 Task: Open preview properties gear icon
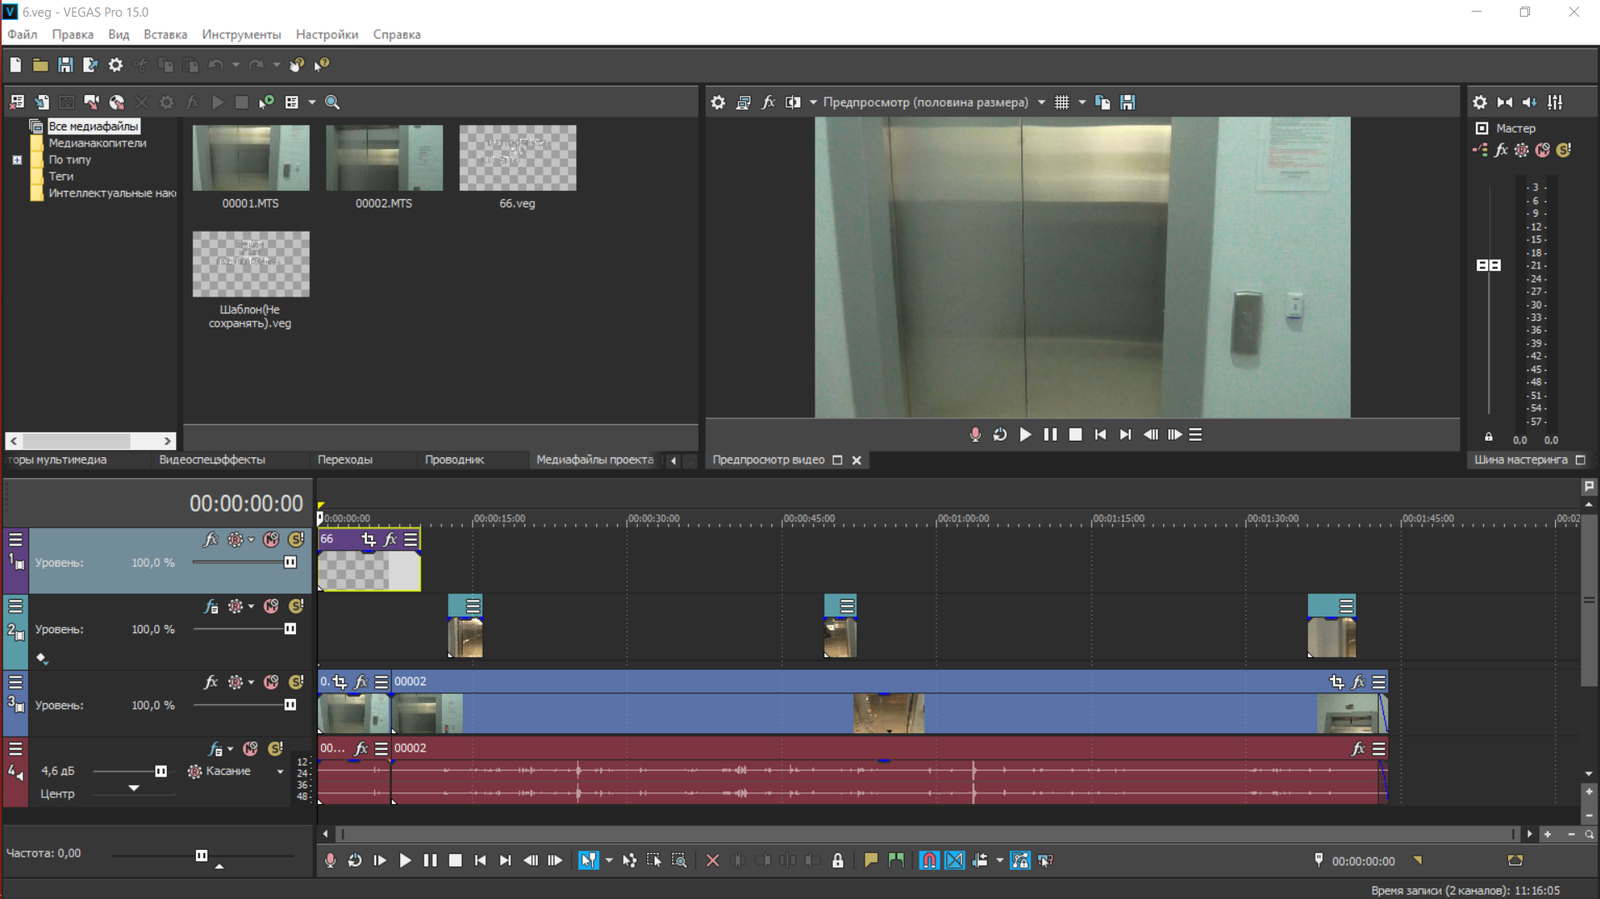[718, 102]
